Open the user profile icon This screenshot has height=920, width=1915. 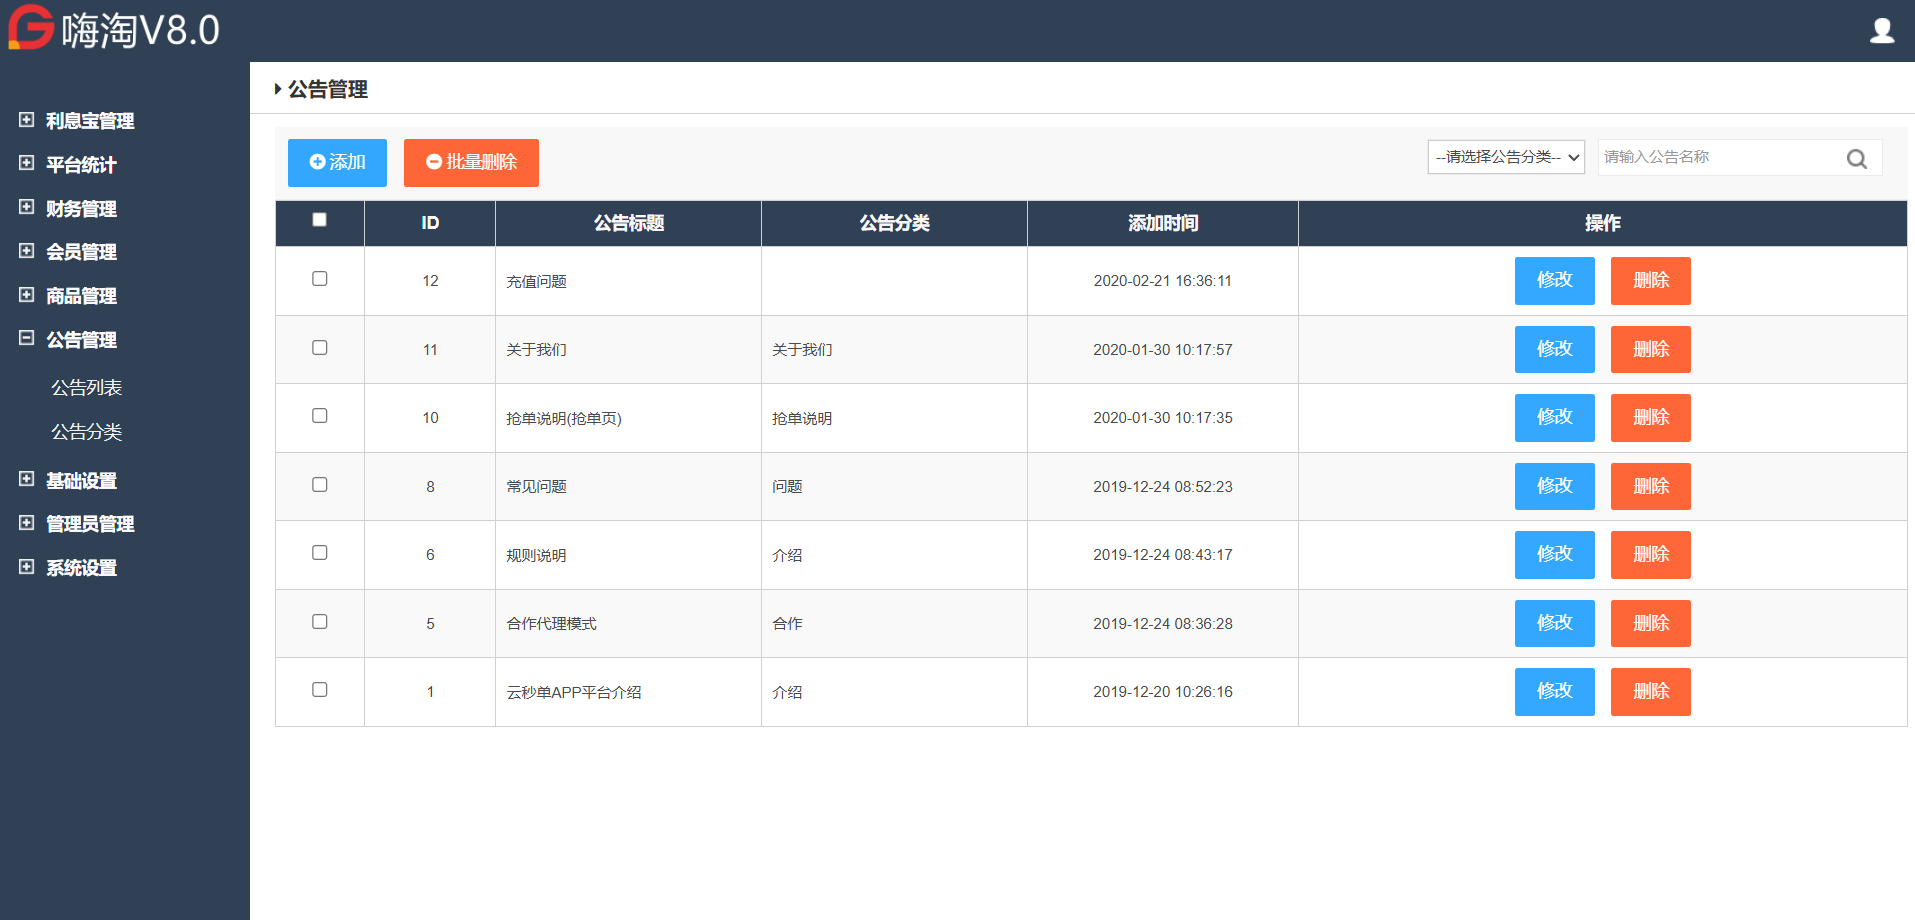(x=1882, y=31)
